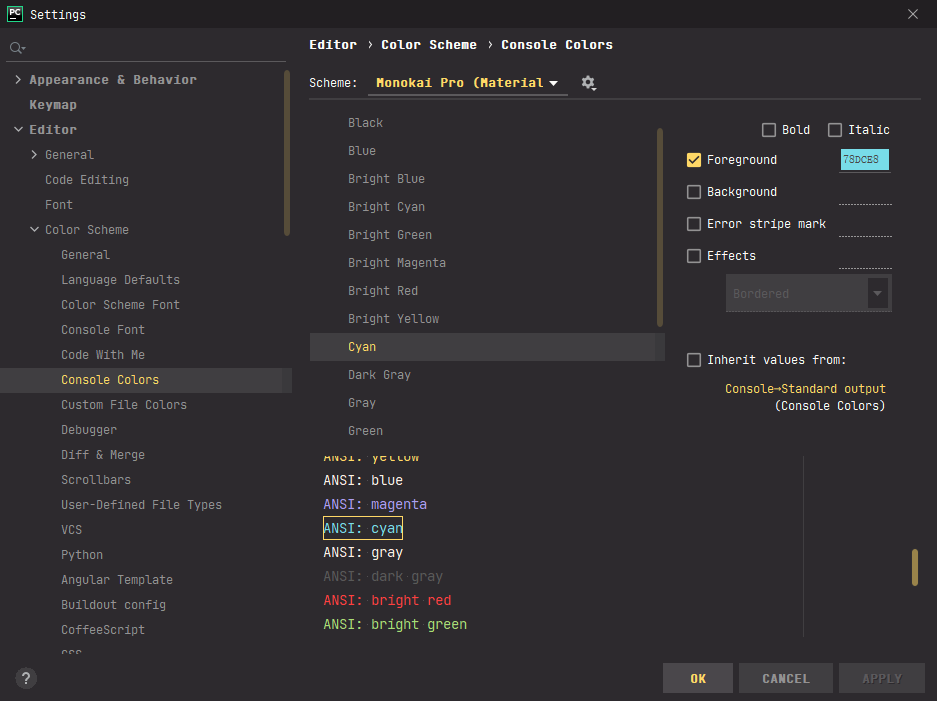Uncheck the Foreground checkbox
The height and width of the screenshot is (701, 937).
[x=694, y=160]
